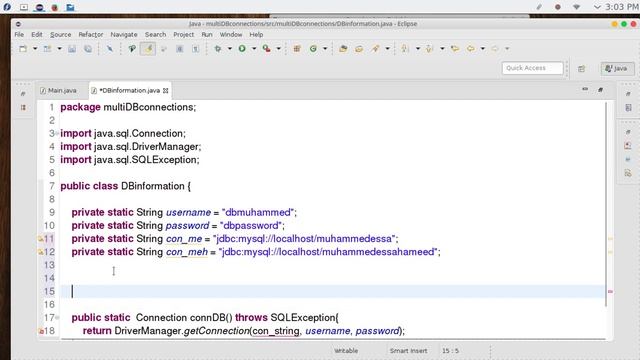Click the Forward navigation arrow icon
640x360 pixels.
(495, 49)
